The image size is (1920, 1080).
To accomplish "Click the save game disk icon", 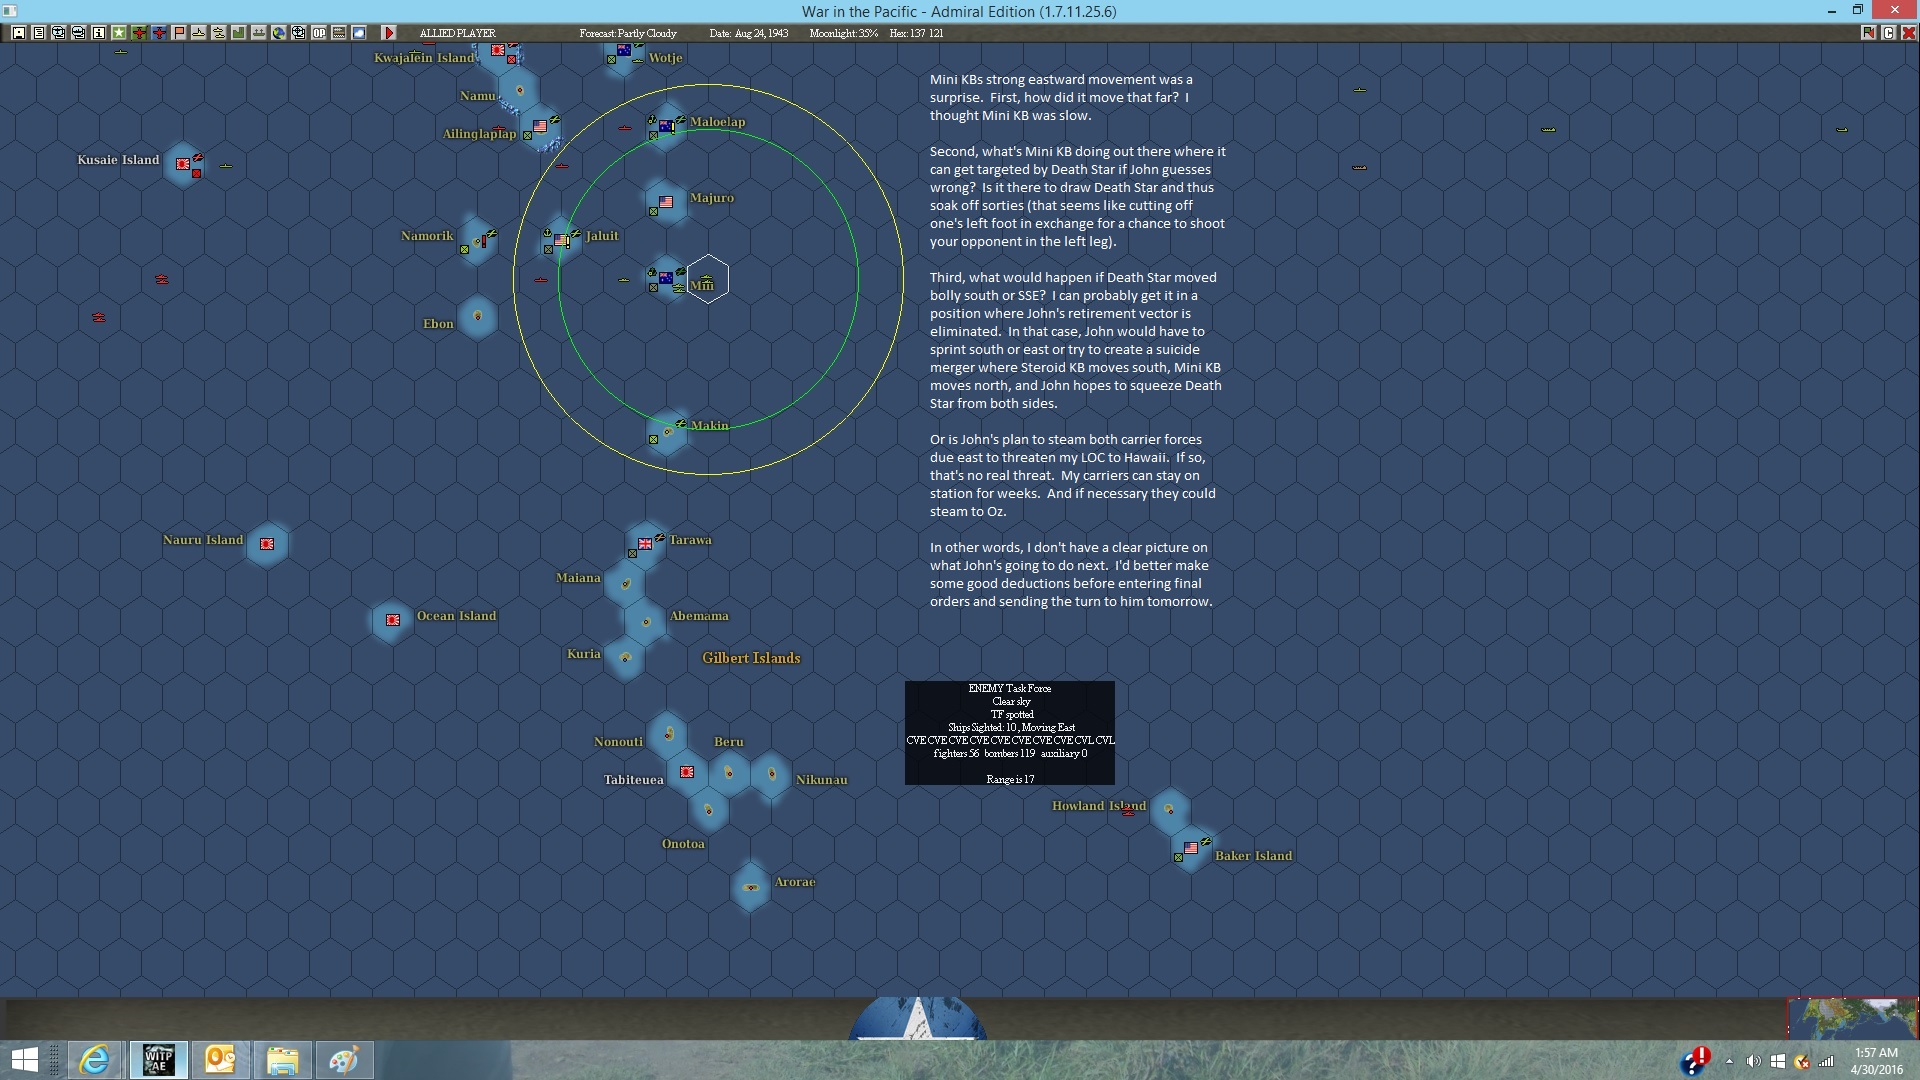I will (19, 33).
